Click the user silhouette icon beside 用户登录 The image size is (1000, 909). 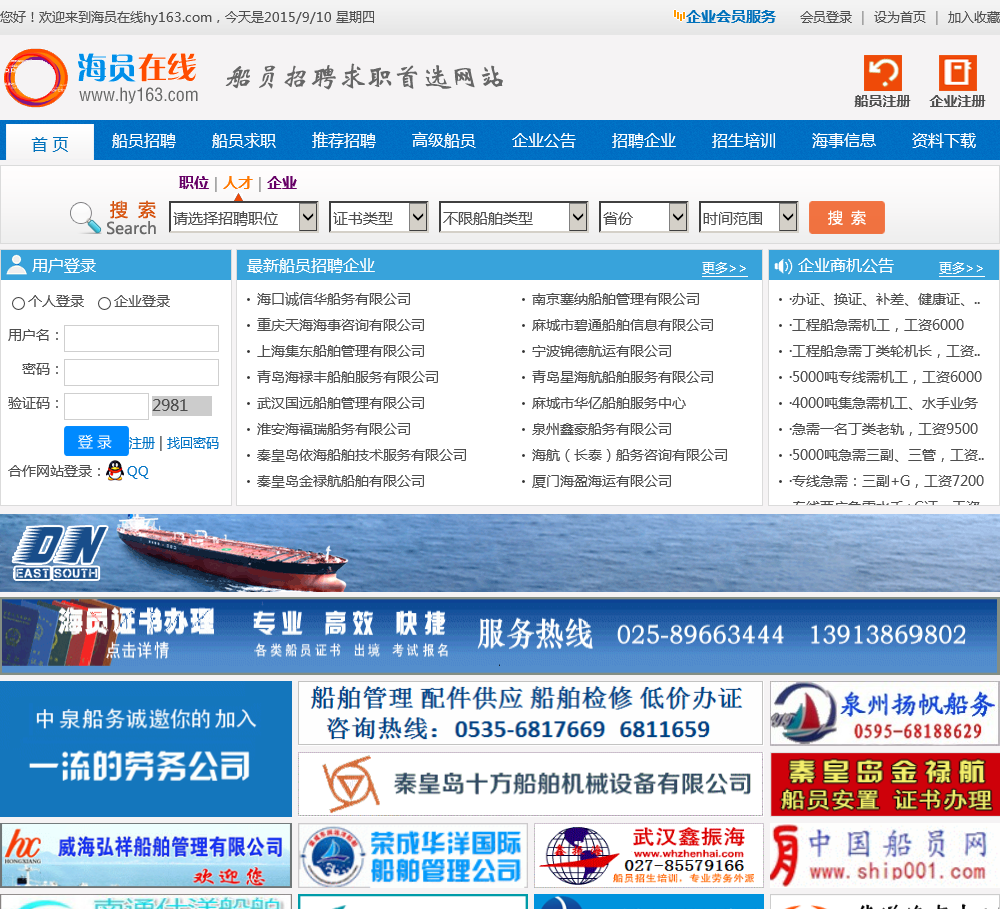[17, 265]
